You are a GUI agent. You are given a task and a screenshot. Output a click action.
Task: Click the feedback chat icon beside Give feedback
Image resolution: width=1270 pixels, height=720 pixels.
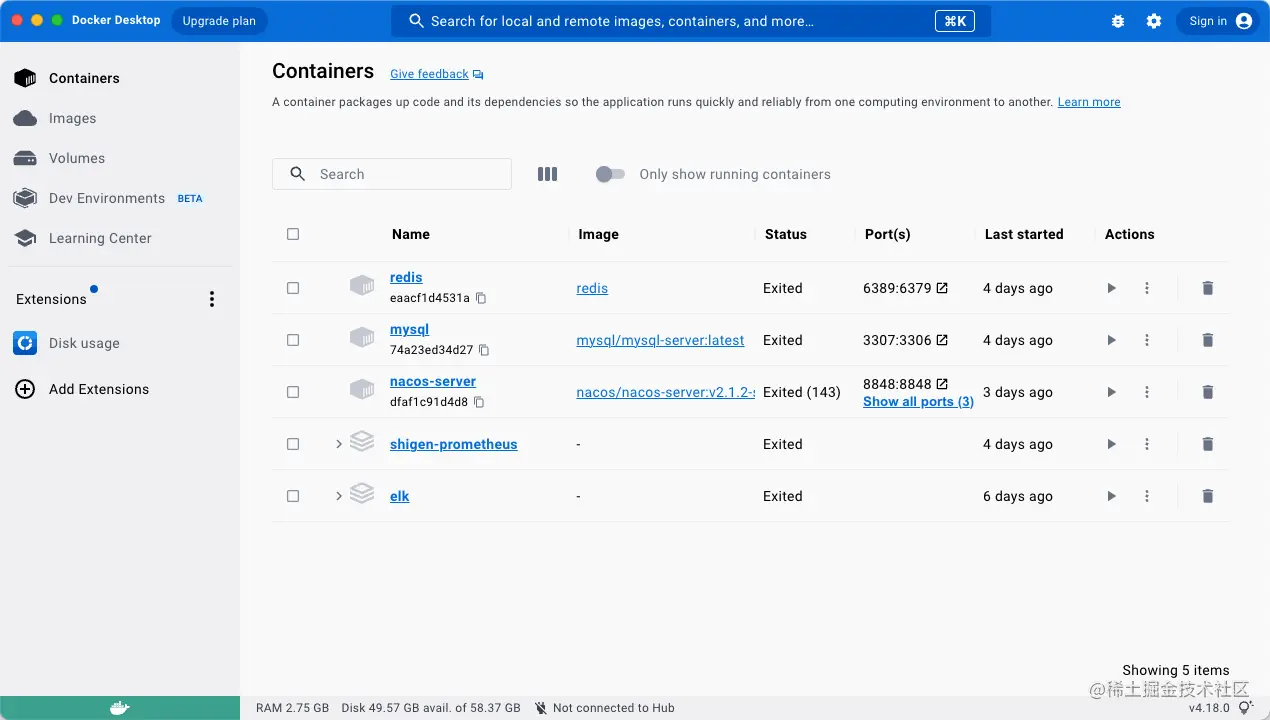478,75
